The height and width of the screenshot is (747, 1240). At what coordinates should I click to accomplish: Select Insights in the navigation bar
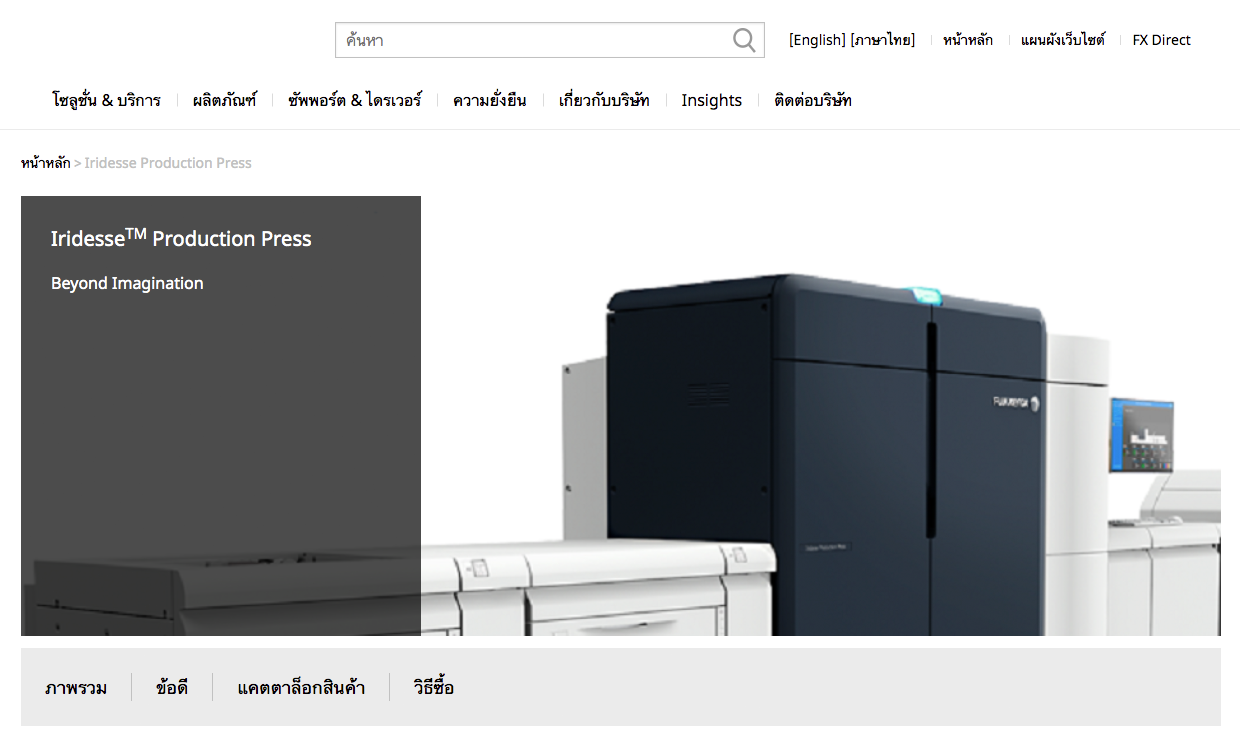point(711,100)
